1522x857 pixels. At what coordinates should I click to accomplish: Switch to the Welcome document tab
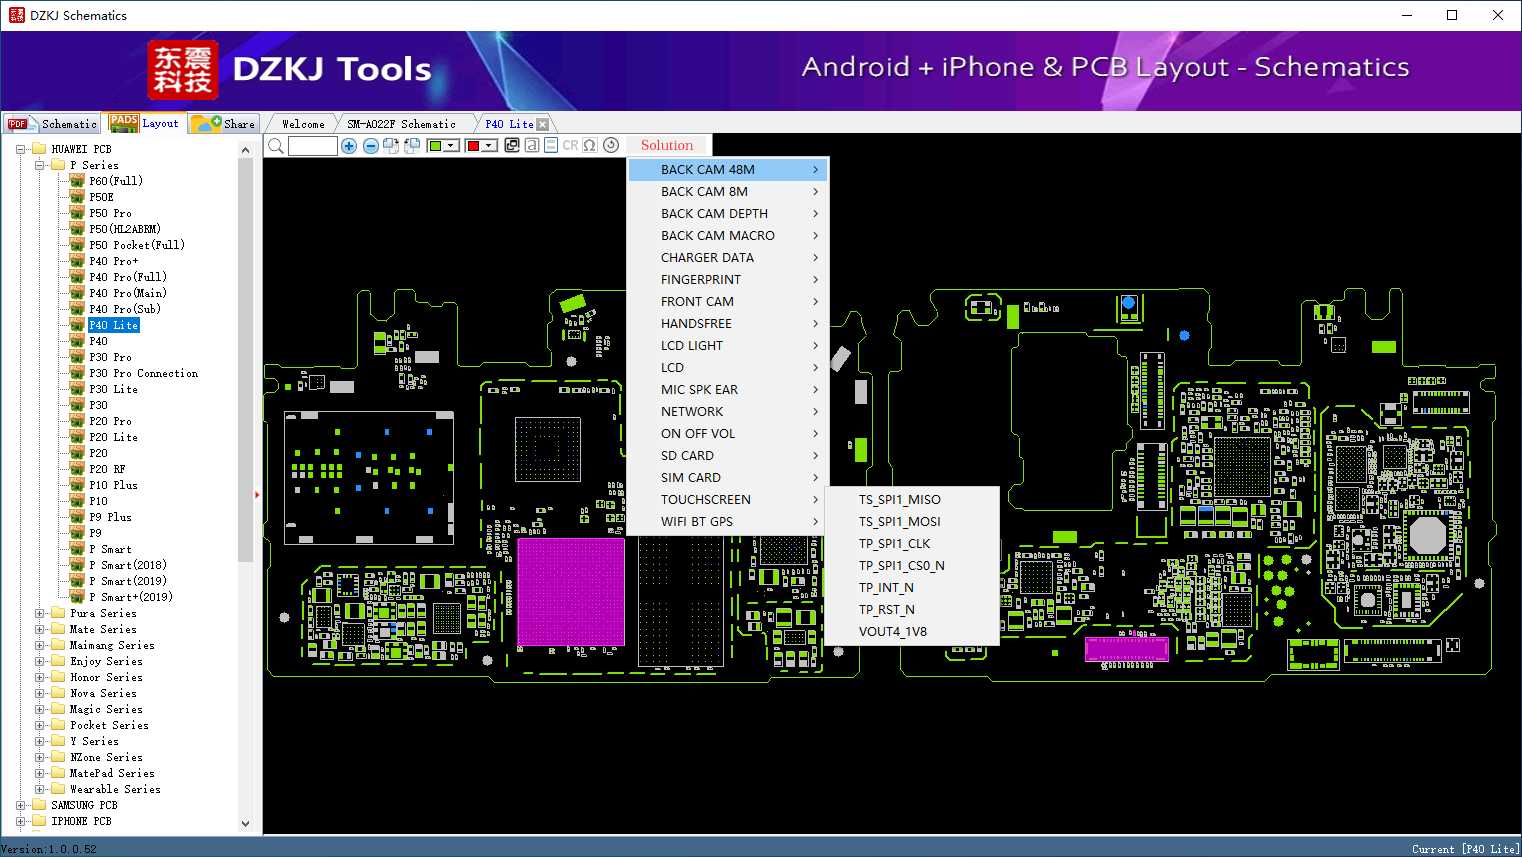(x=303, y=124)
